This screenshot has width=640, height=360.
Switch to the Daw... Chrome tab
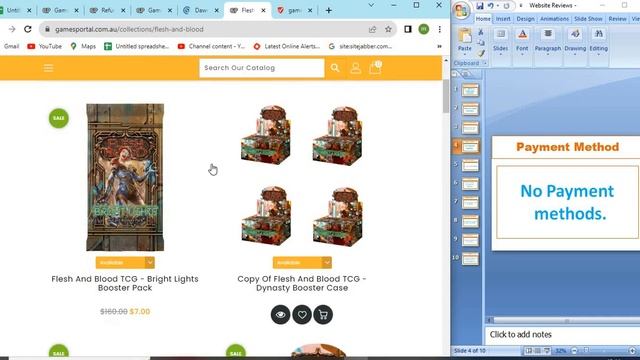point(200,10)
